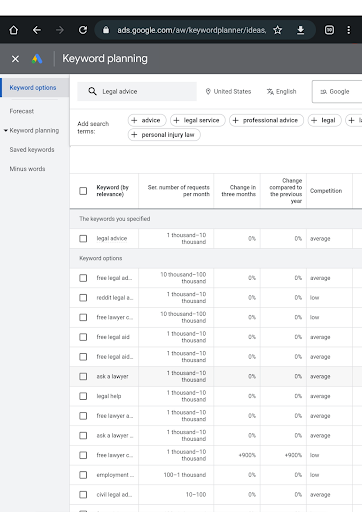Check the 'legal help' row checkbox
This screenshot has width=362, height=512.
pyautogui.click(x=83, y=396)
